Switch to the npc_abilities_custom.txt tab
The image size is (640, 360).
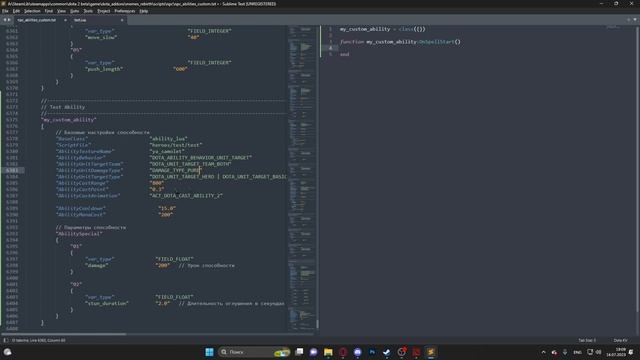click(37, 20)
